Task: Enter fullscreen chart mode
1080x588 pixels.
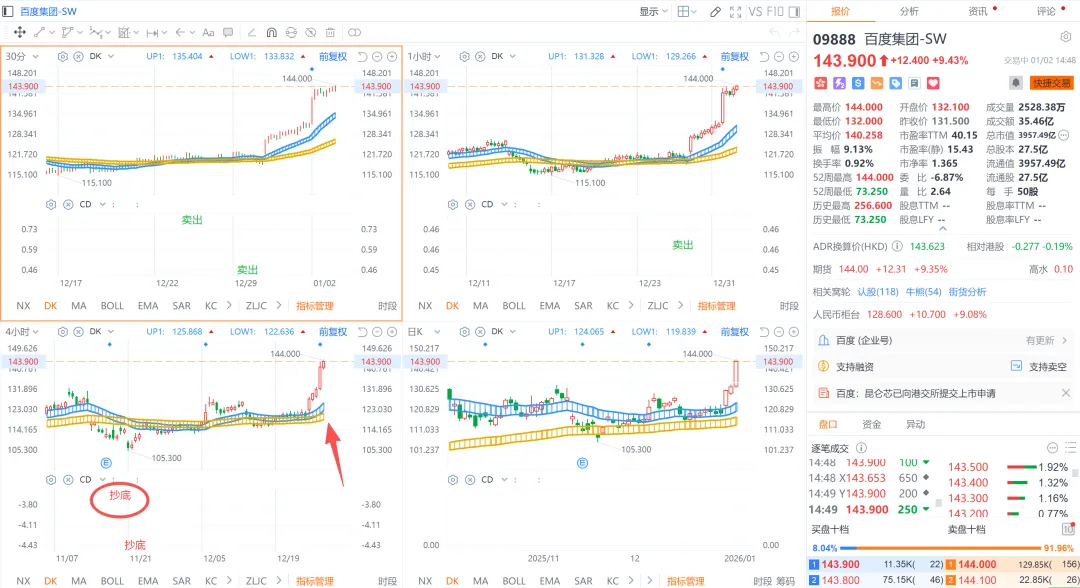Action: point(735,12)
